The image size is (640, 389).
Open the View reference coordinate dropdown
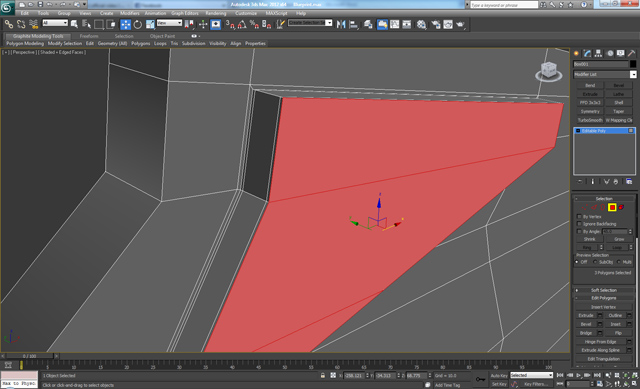point(169,23)
